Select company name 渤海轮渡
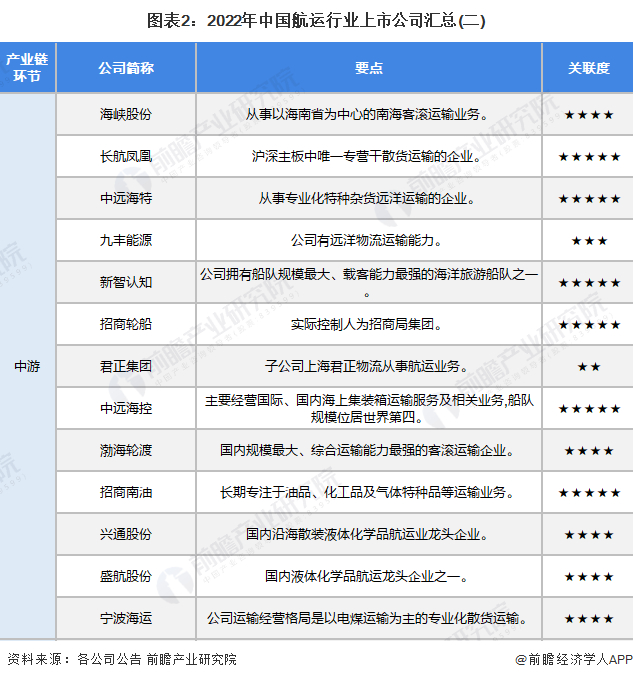 126,451
